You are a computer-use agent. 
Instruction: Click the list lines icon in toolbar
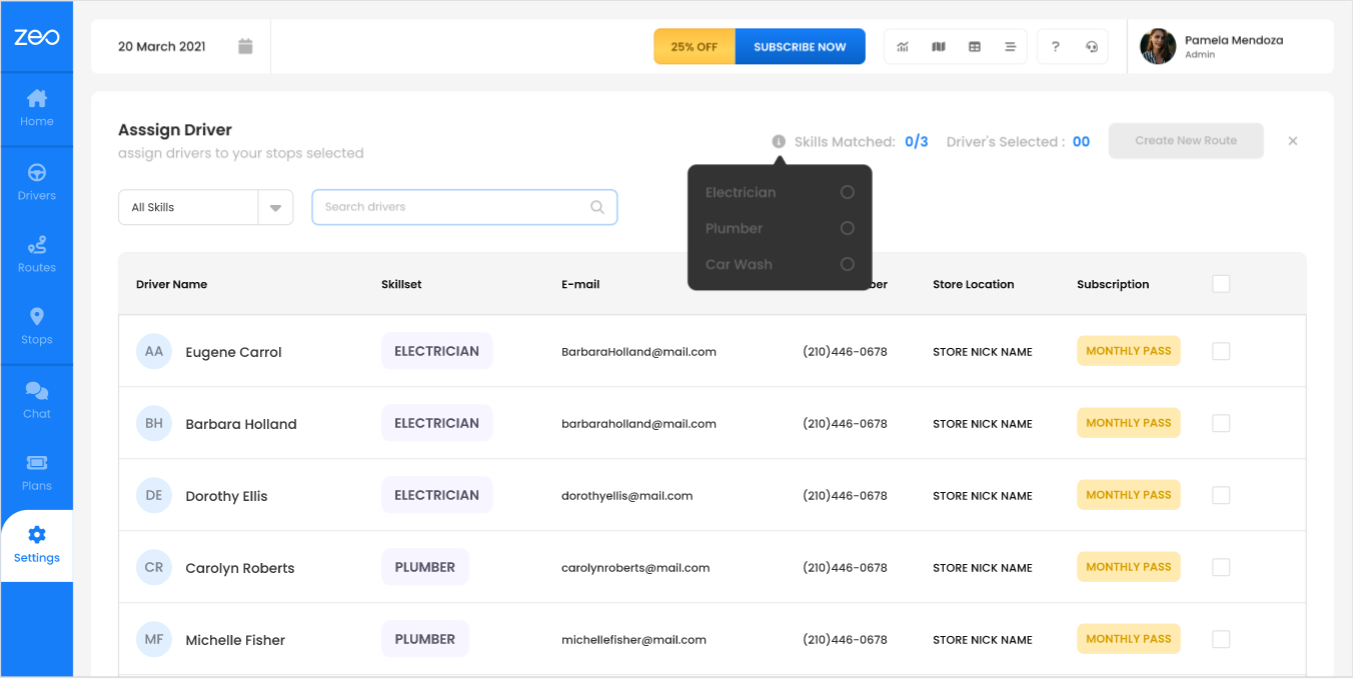click(1010, 47)
